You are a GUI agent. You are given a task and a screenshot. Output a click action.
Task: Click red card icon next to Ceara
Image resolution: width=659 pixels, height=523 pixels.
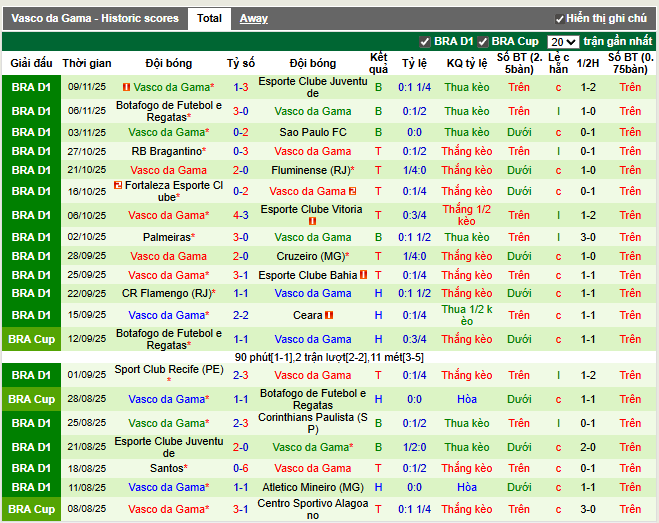(x=329, y=315)
